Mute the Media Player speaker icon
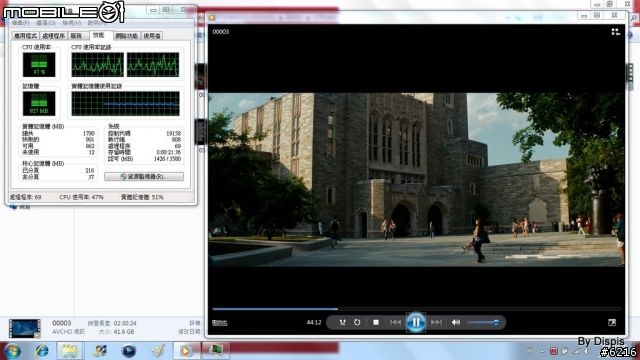 click(456, 322)
